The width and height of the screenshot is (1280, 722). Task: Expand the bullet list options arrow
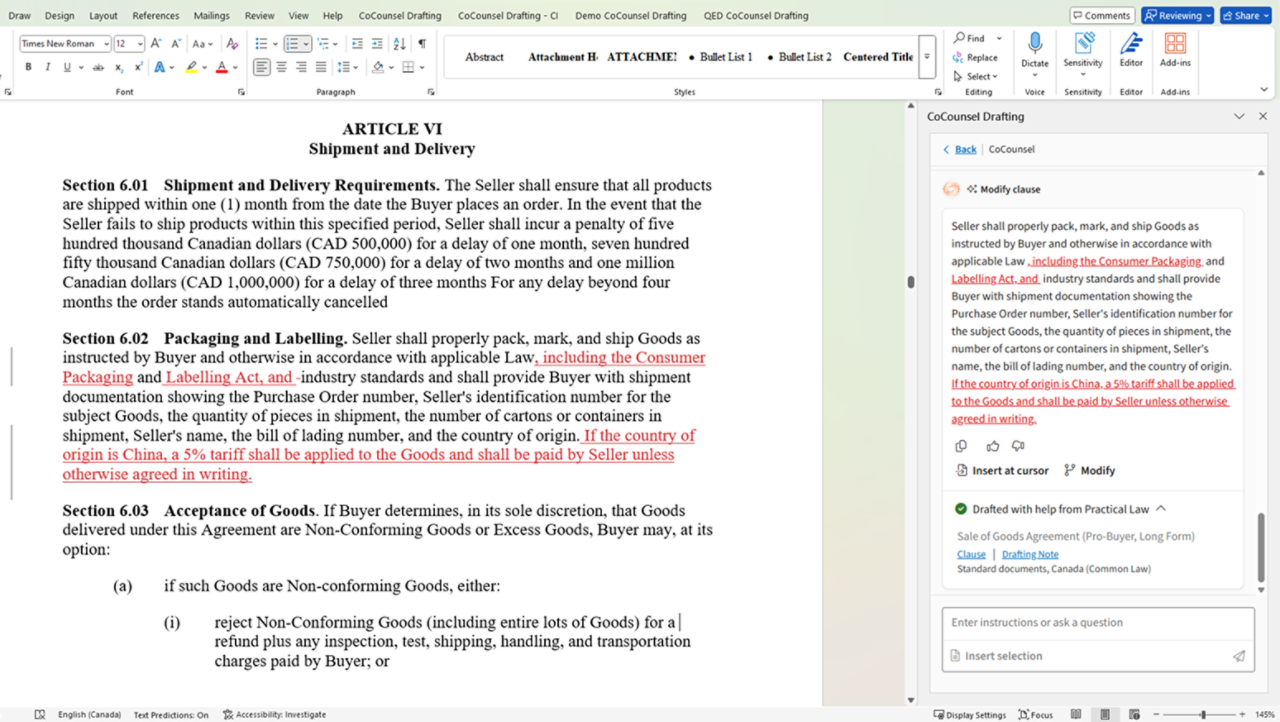coord(275,43)
